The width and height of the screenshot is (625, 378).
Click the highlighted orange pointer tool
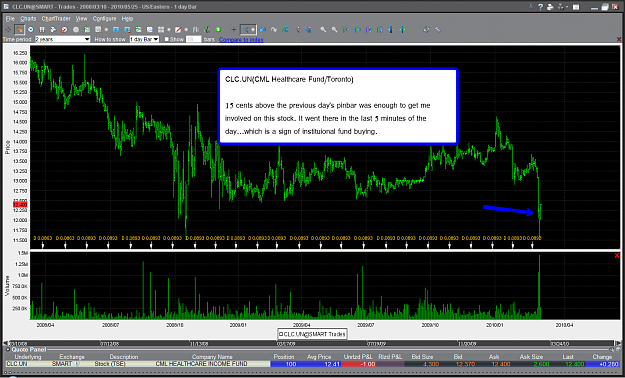pos(19,30)
